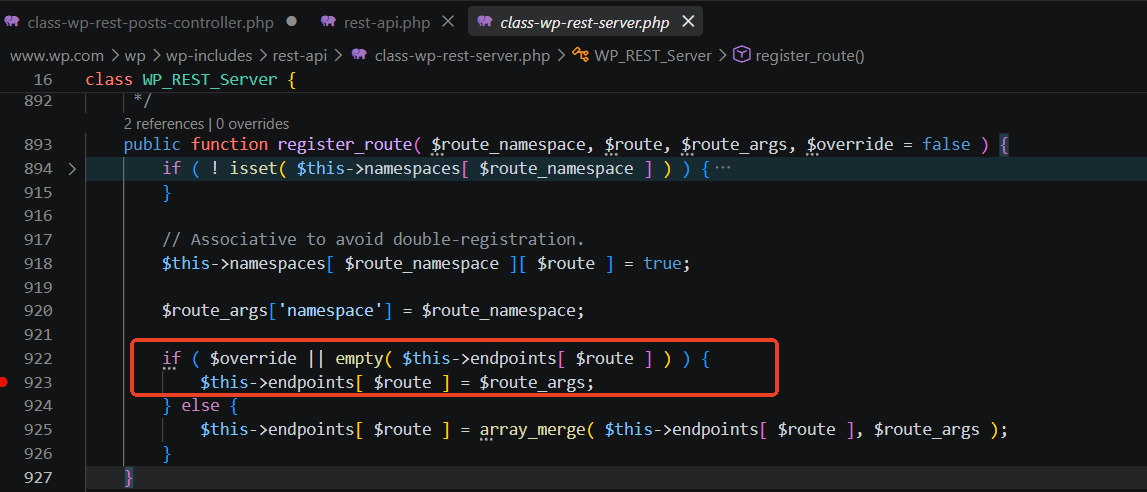The height and width of the screenshot is (492, 1147).
Task: Select the class-wp-rest-server.php tab
Action: [584, 23]
